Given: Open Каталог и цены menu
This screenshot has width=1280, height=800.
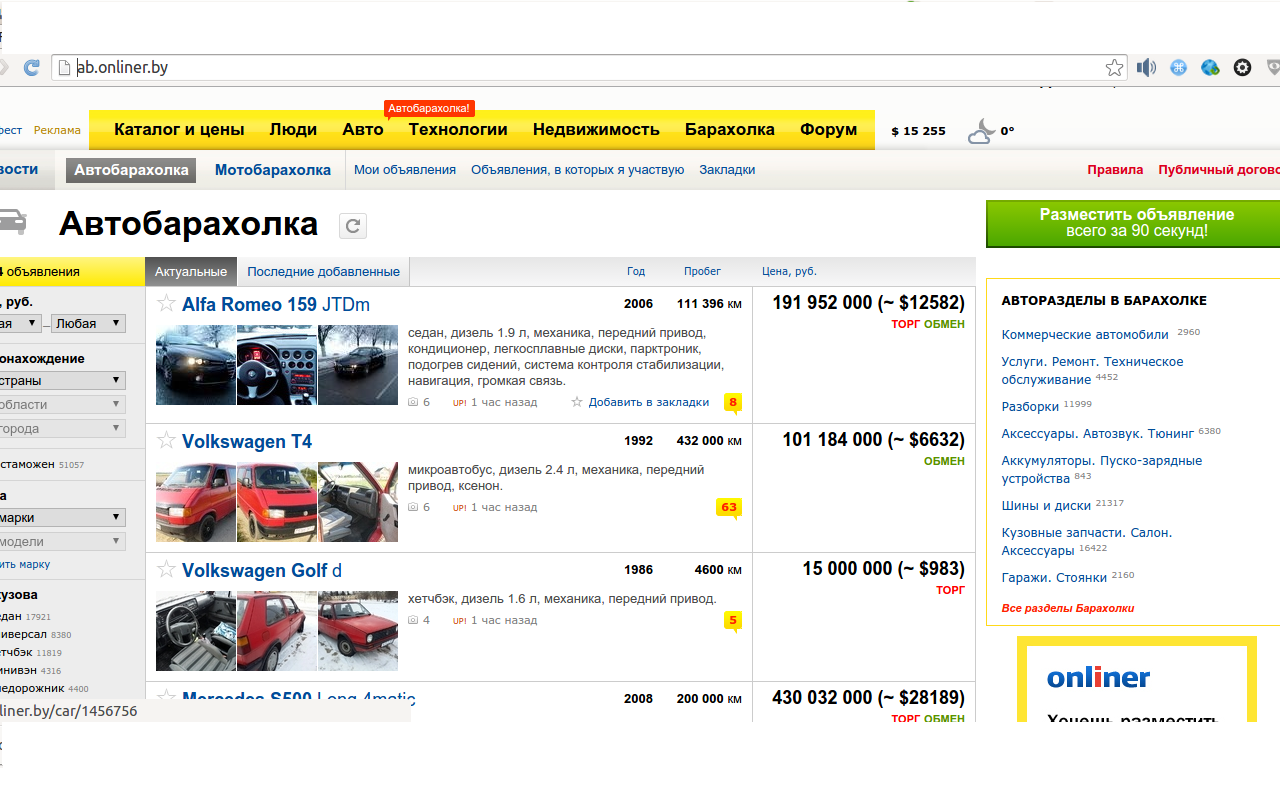Looking at the screenshot, I should (179, 130).
